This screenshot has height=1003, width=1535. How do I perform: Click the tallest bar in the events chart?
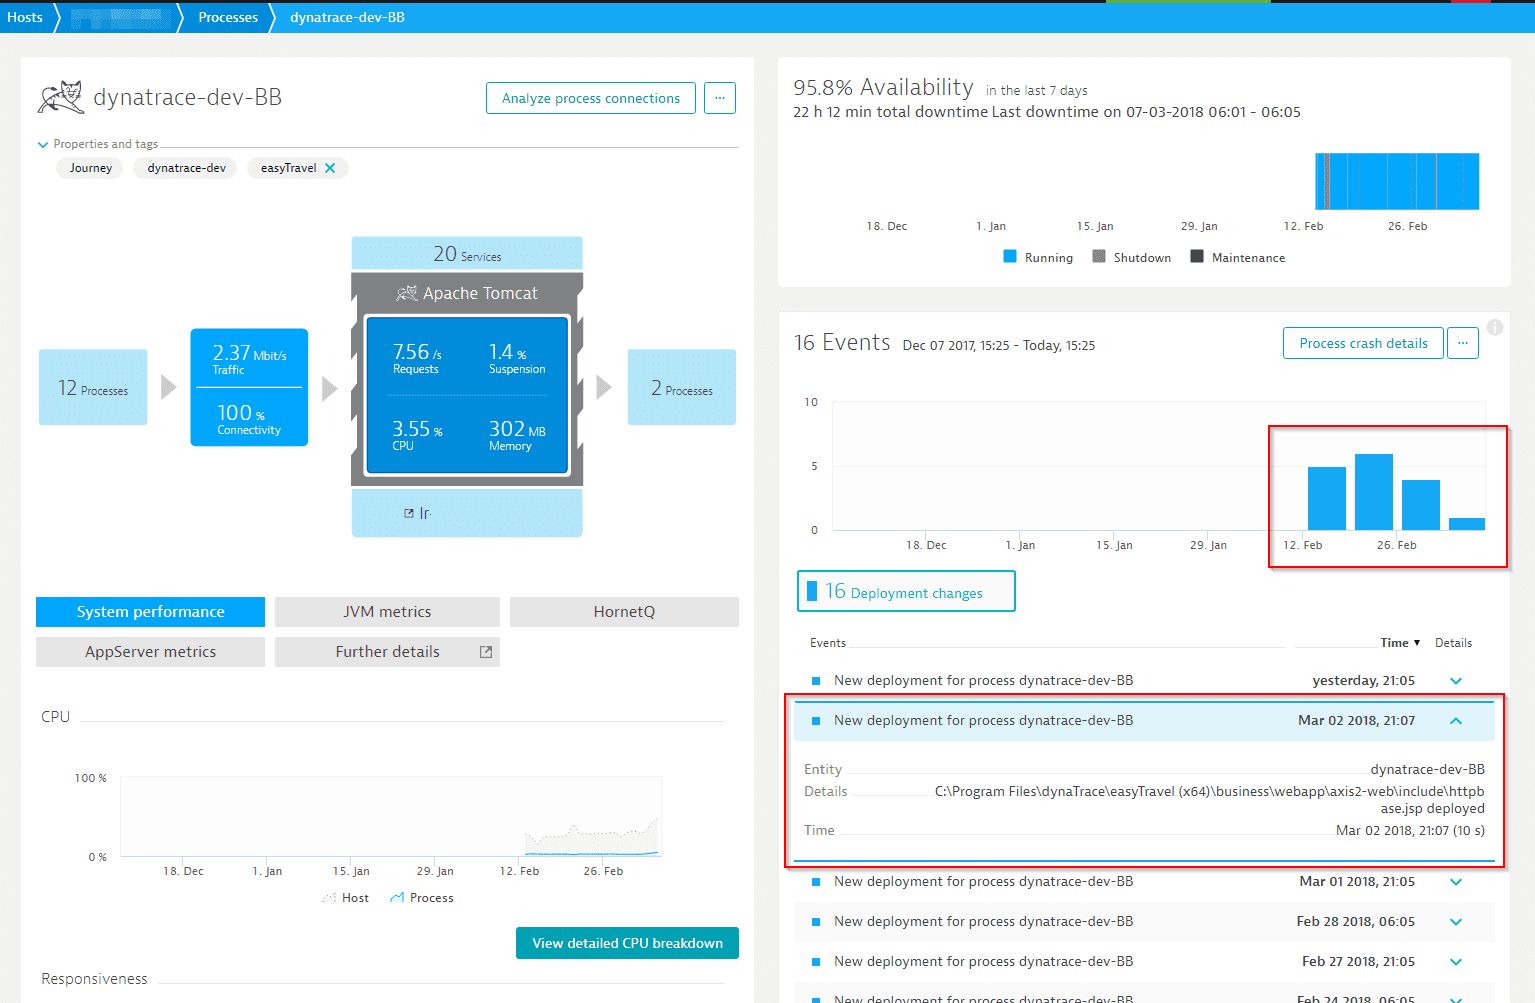[x=1374, y=492]
